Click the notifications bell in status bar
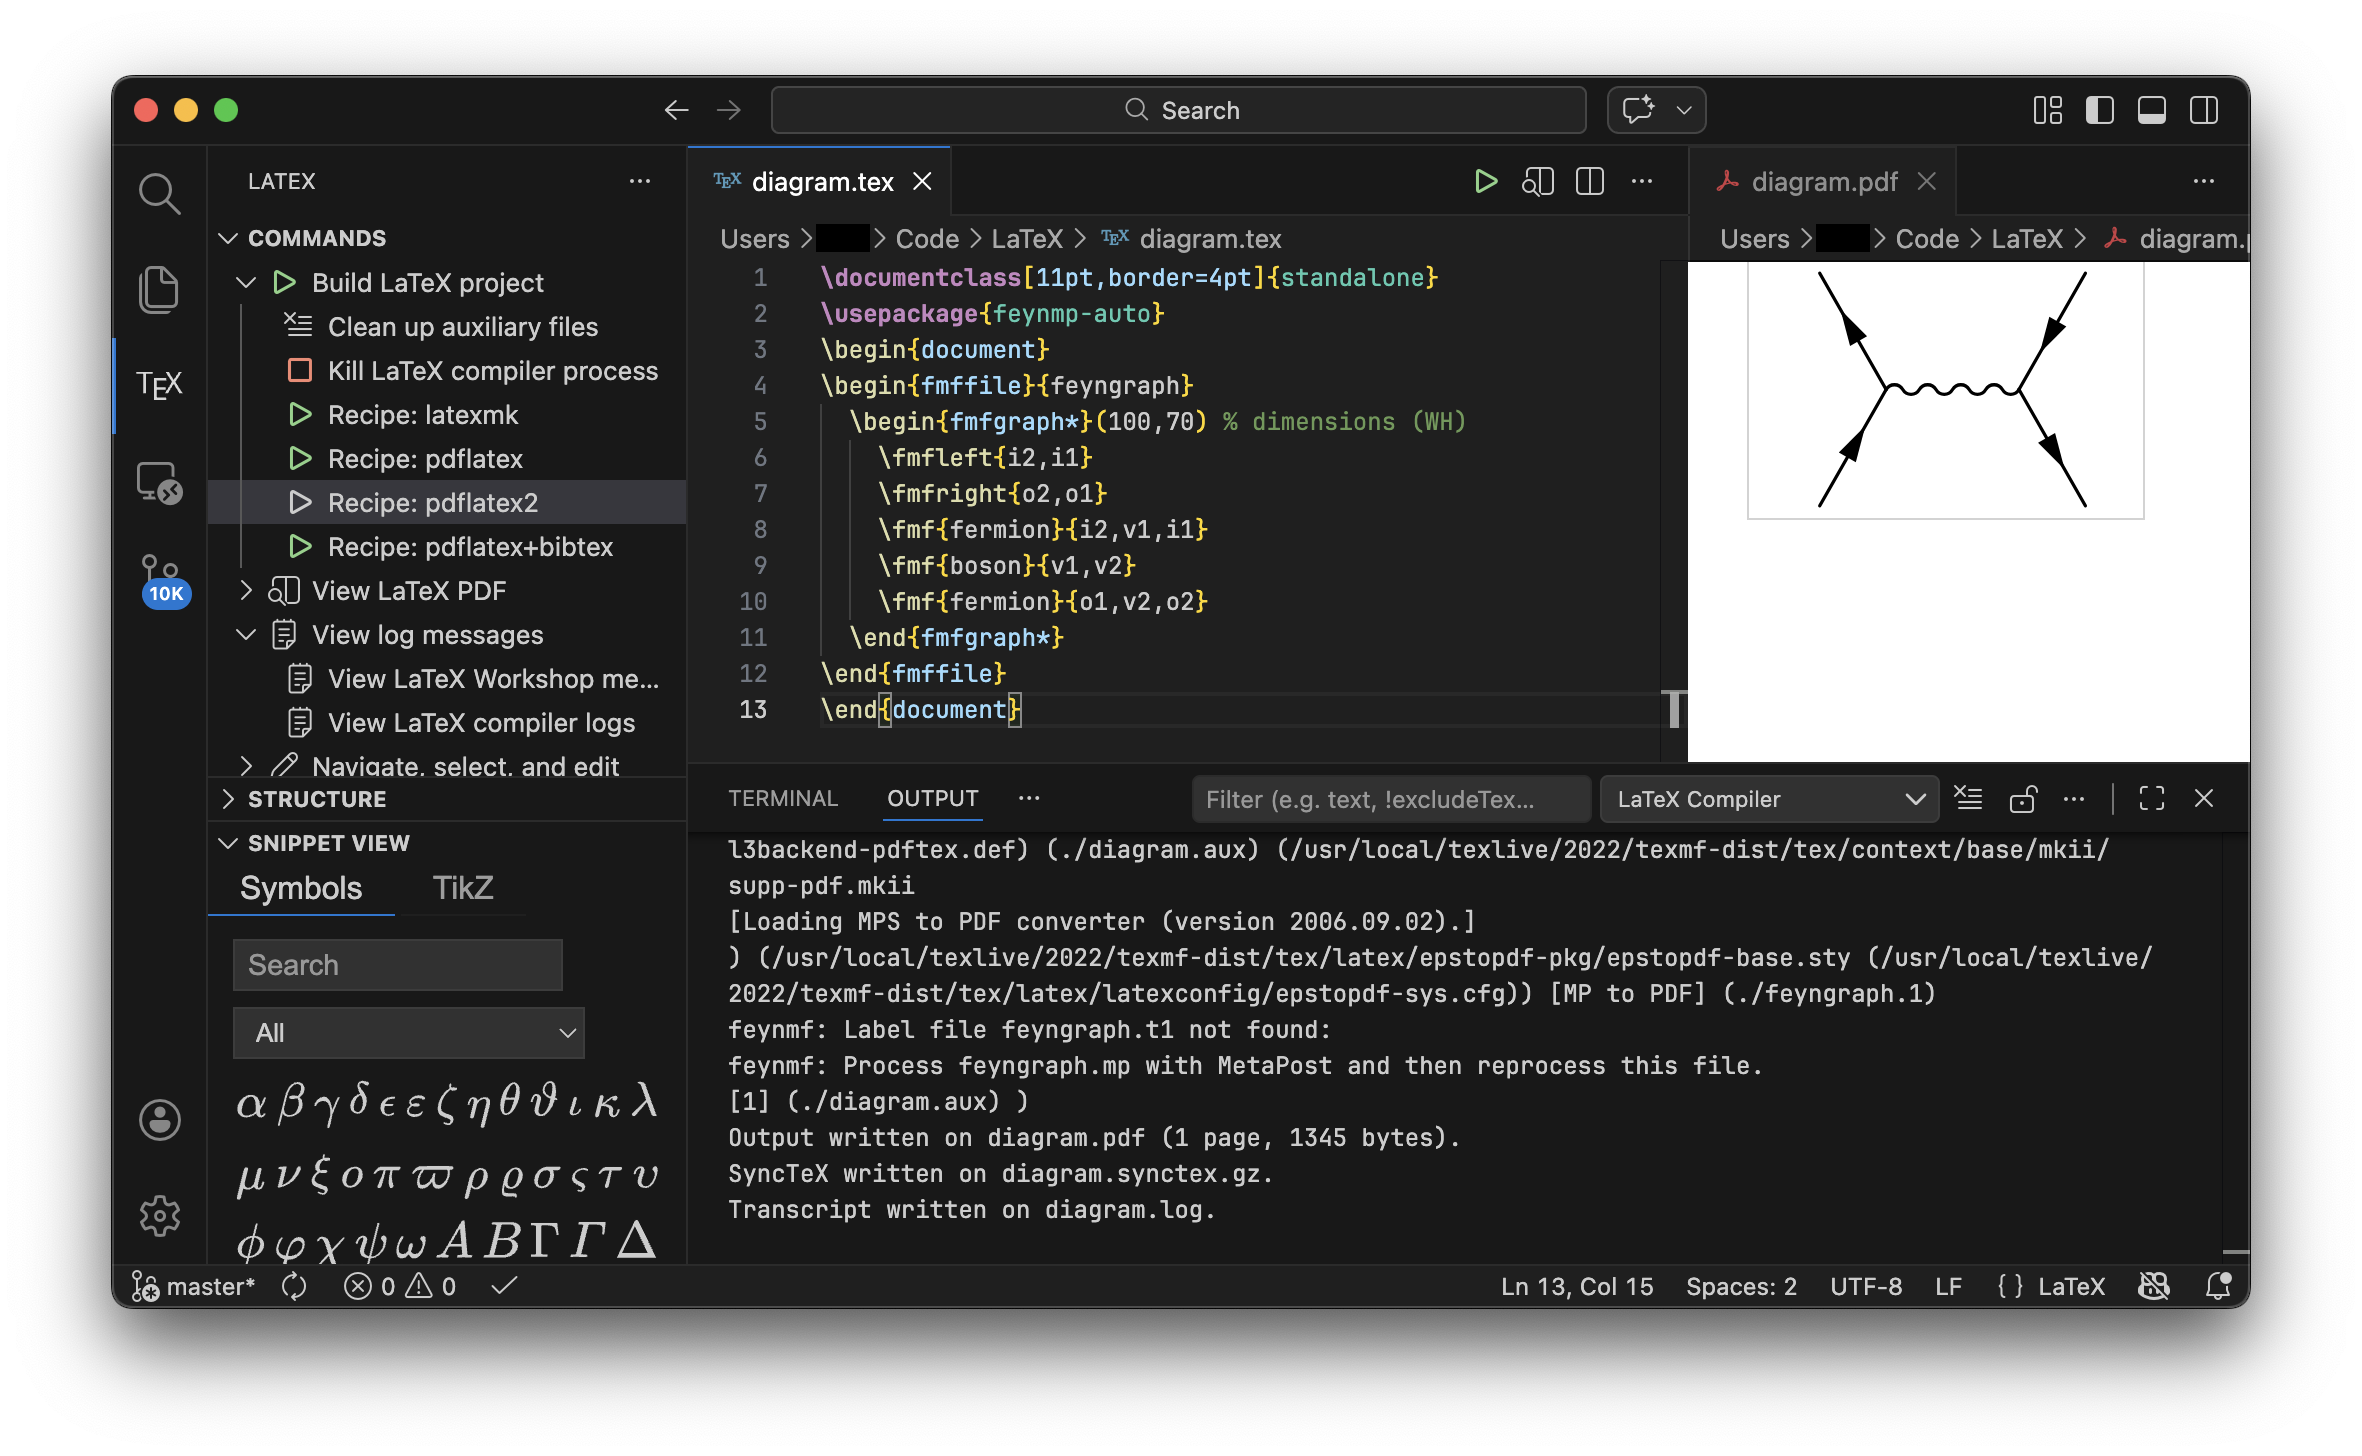The width and height of the screenshot is (2362, 1456). point(2218,1286)
